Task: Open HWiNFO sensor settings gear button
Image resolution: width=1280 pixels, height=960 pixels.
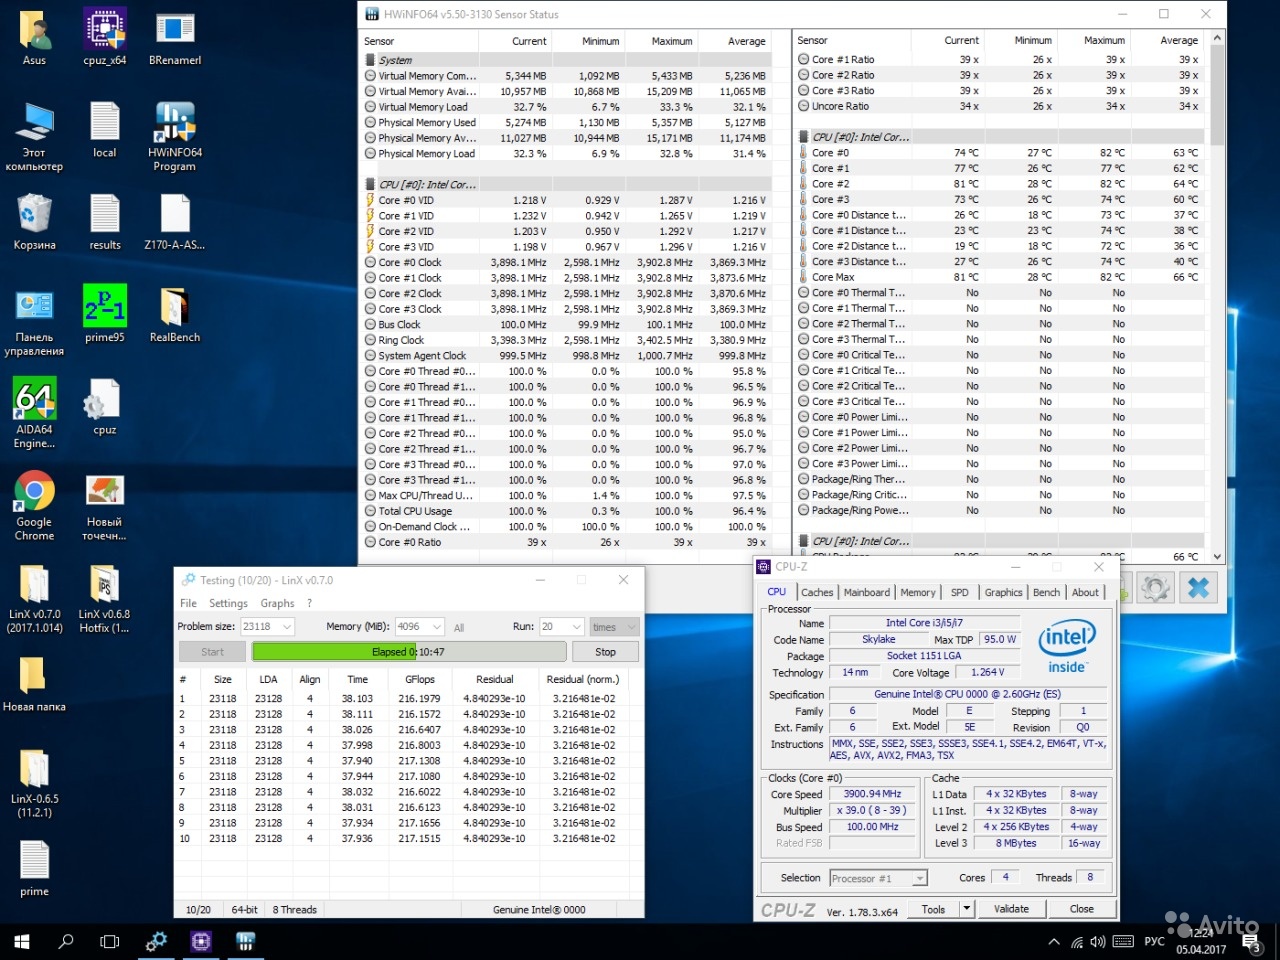Action: pos(1154,587)
